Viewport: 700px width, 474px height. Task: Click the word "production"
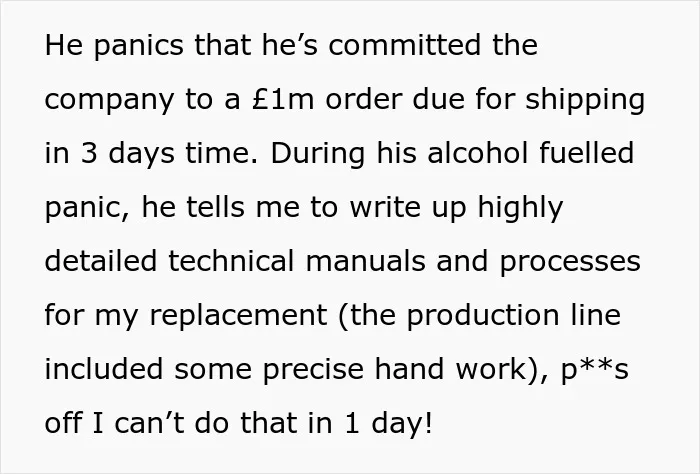pos(483,316)
